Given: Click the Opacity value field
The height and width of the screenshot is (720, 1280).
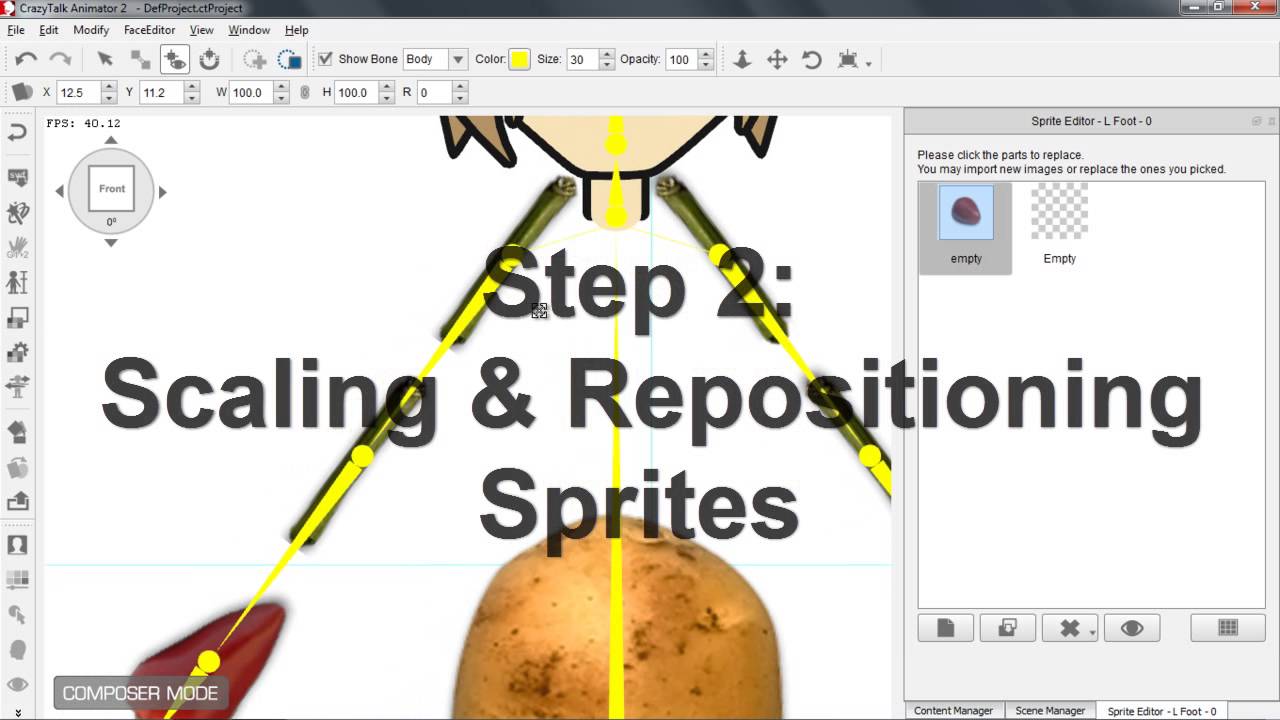Looking at the screenshot, I should point(680,59).
